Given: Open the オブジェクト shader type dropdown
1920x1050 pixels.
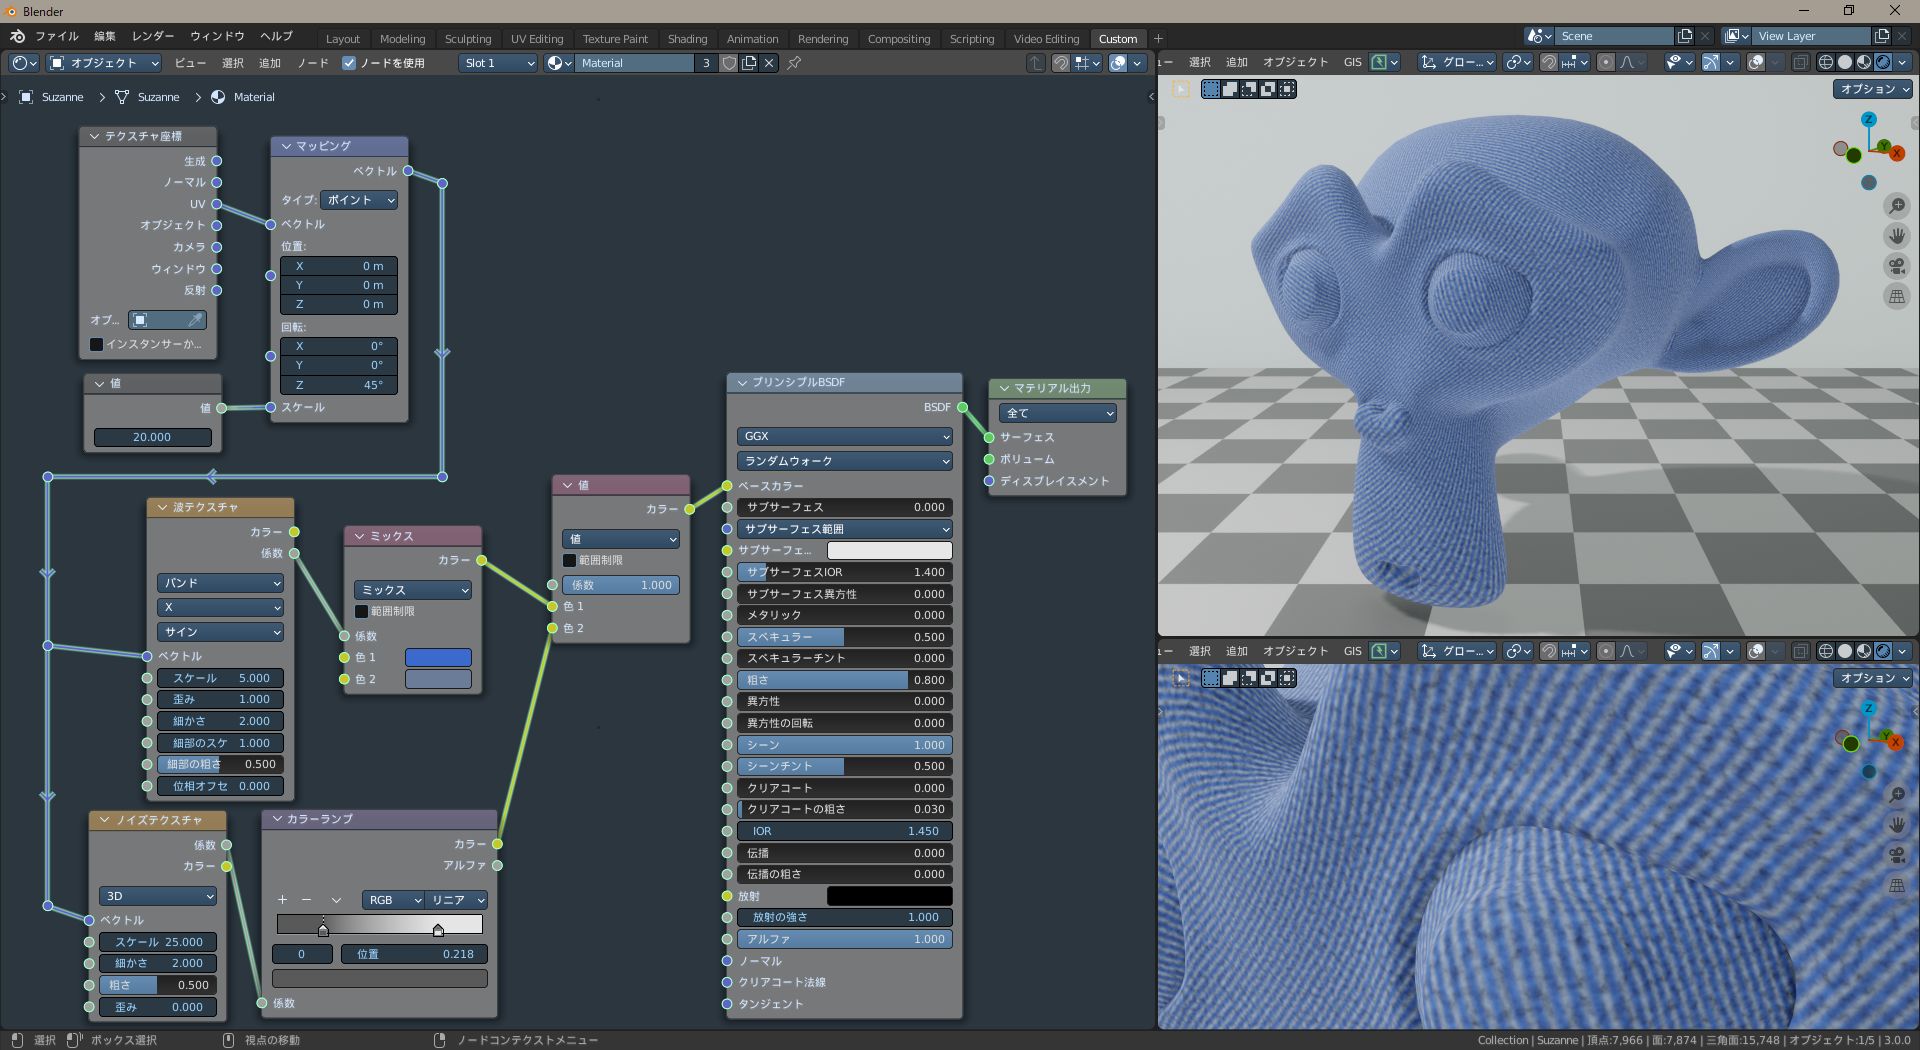Looking at the screenshot, I should (x=104, y=63).
